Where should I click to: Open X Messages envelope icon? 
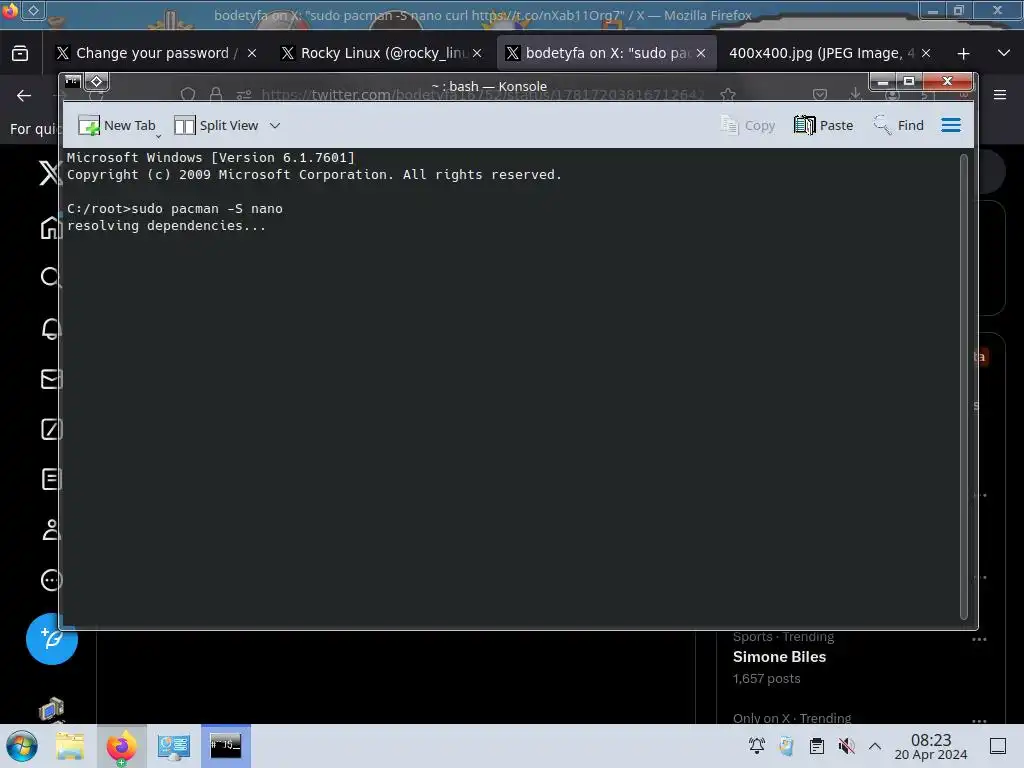pyautogui.click(x=52, y=379)
